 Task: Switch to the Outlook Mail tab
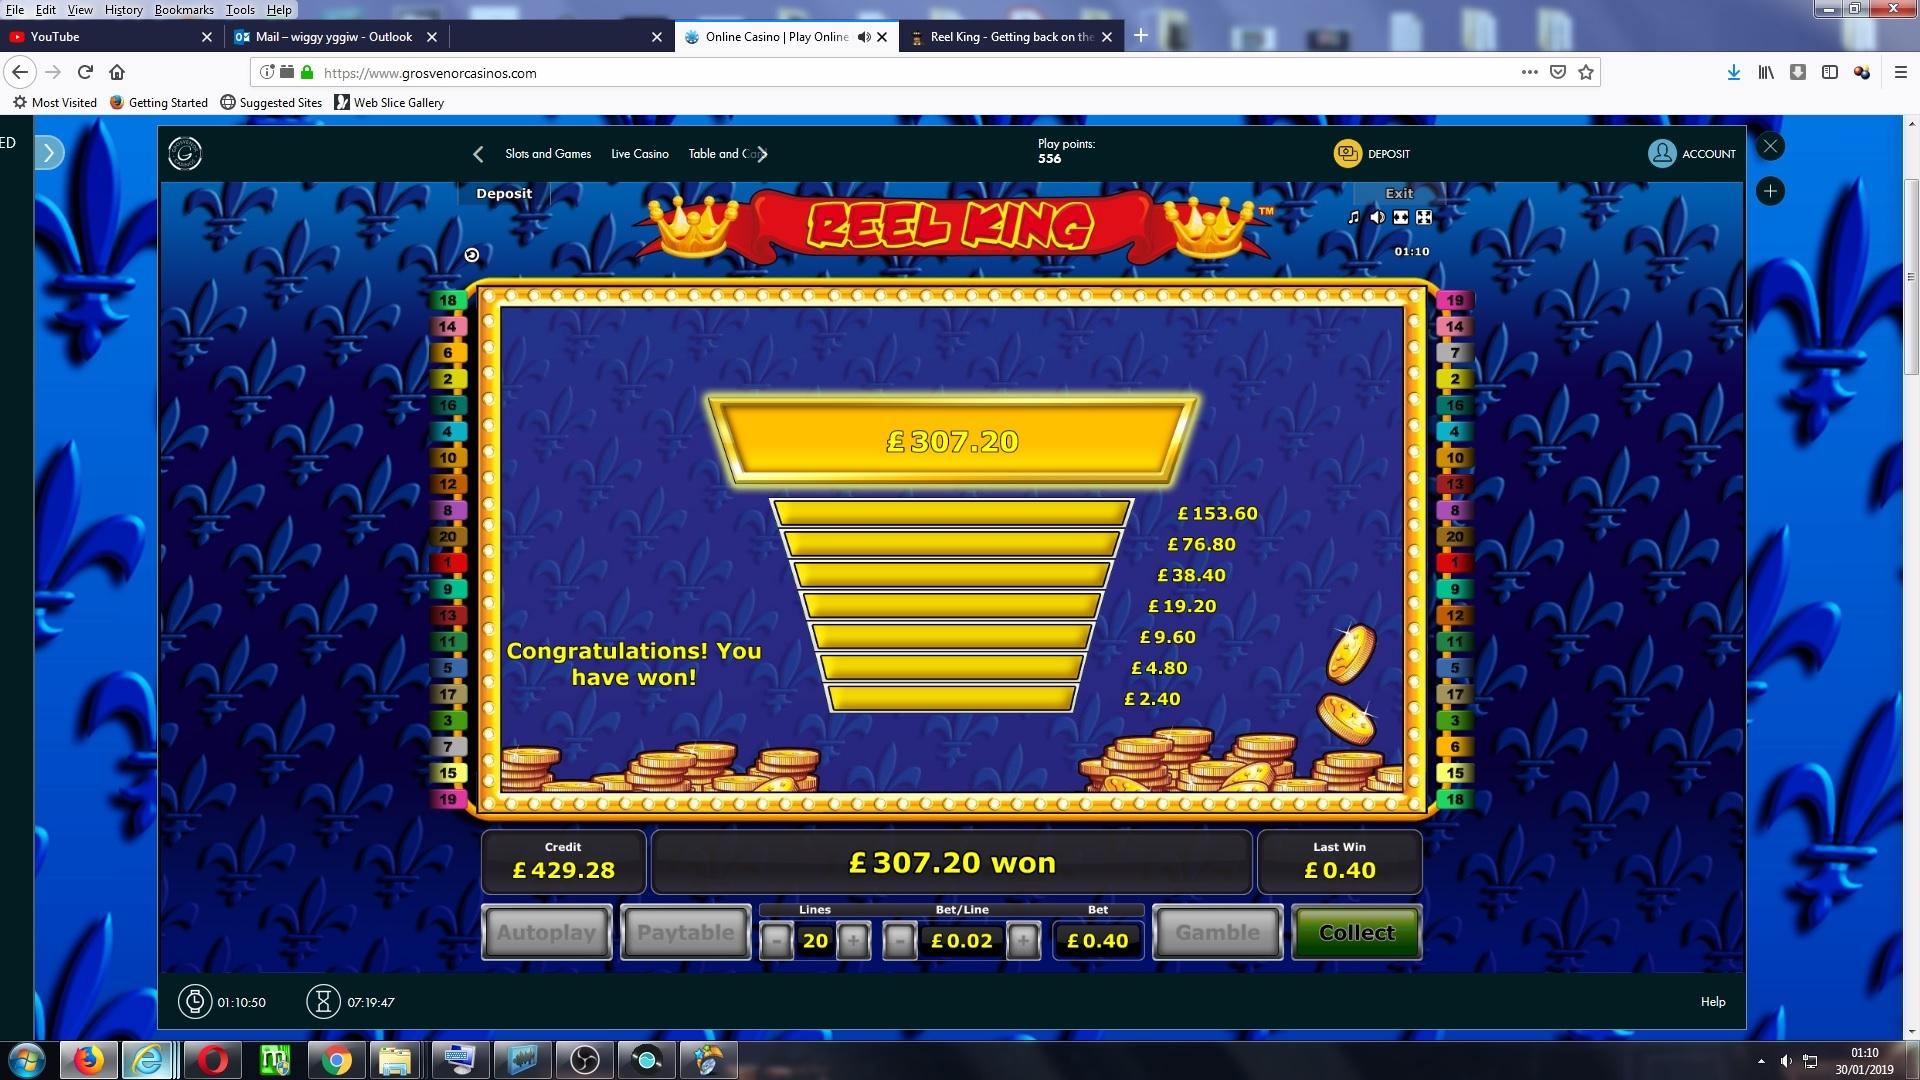[x=334, y=37]
